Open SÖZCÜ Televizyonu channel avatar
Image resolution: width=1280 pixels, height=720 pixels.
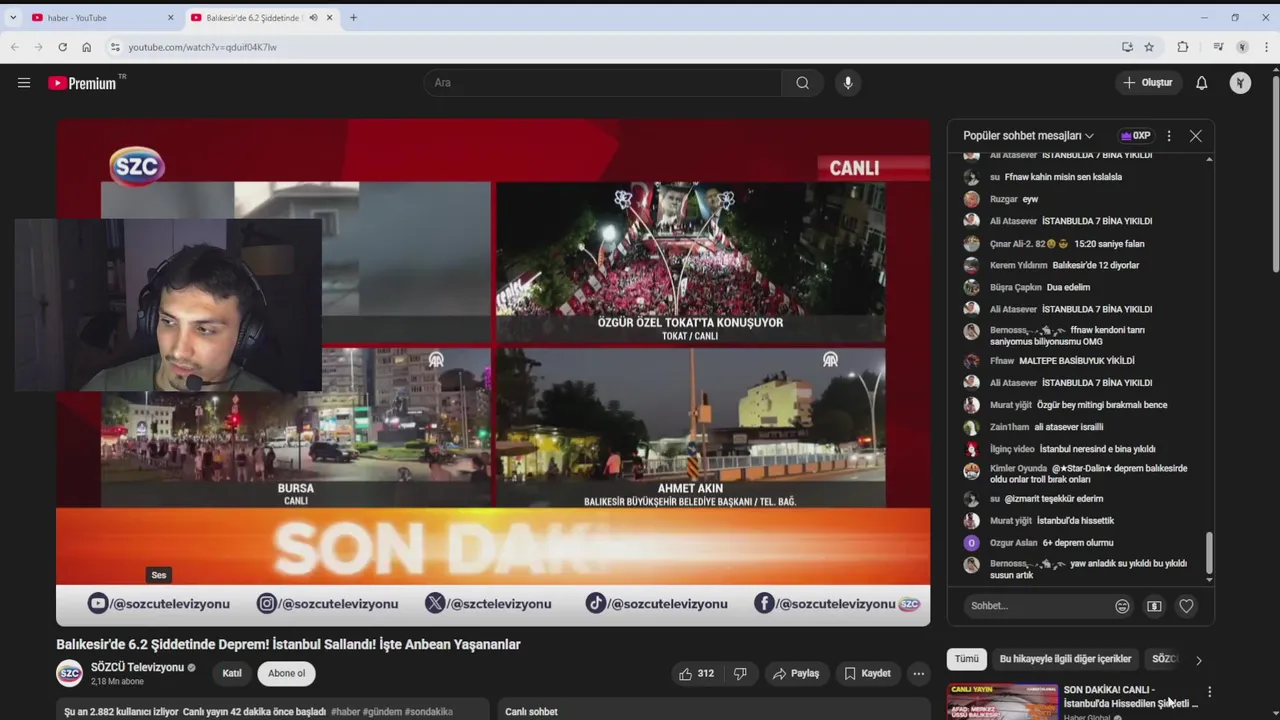click(70, 673)
